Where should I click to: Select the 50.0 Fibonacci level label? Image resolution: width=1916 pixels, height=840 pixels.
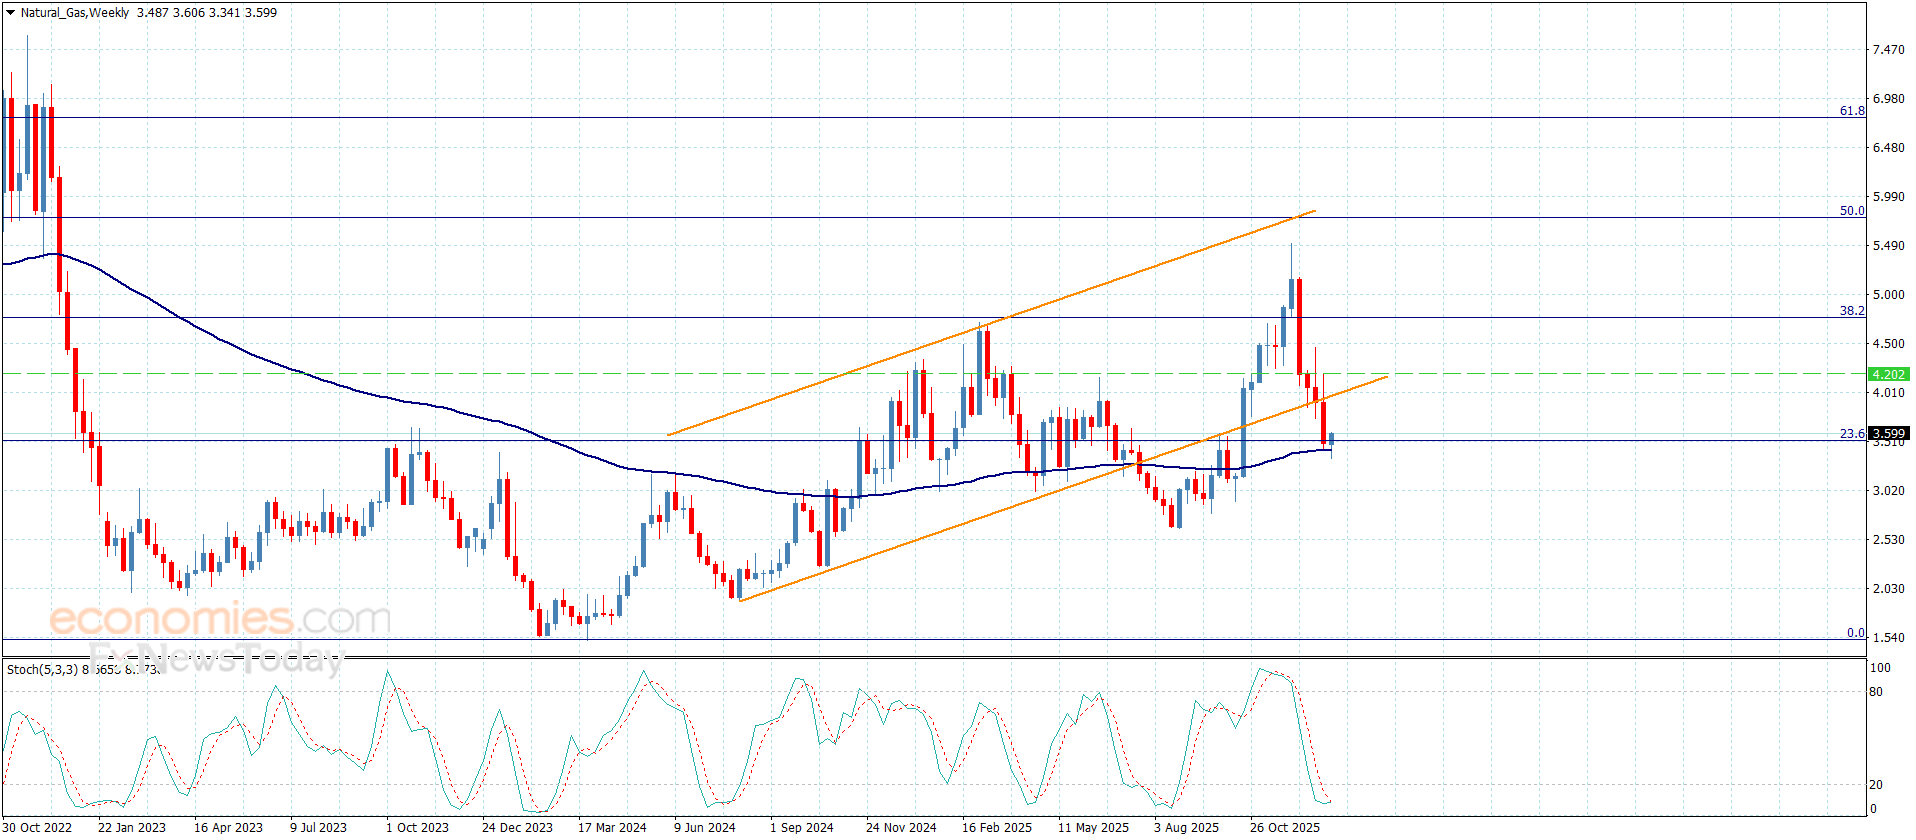pyautogui.click(x=1852, y=211)
